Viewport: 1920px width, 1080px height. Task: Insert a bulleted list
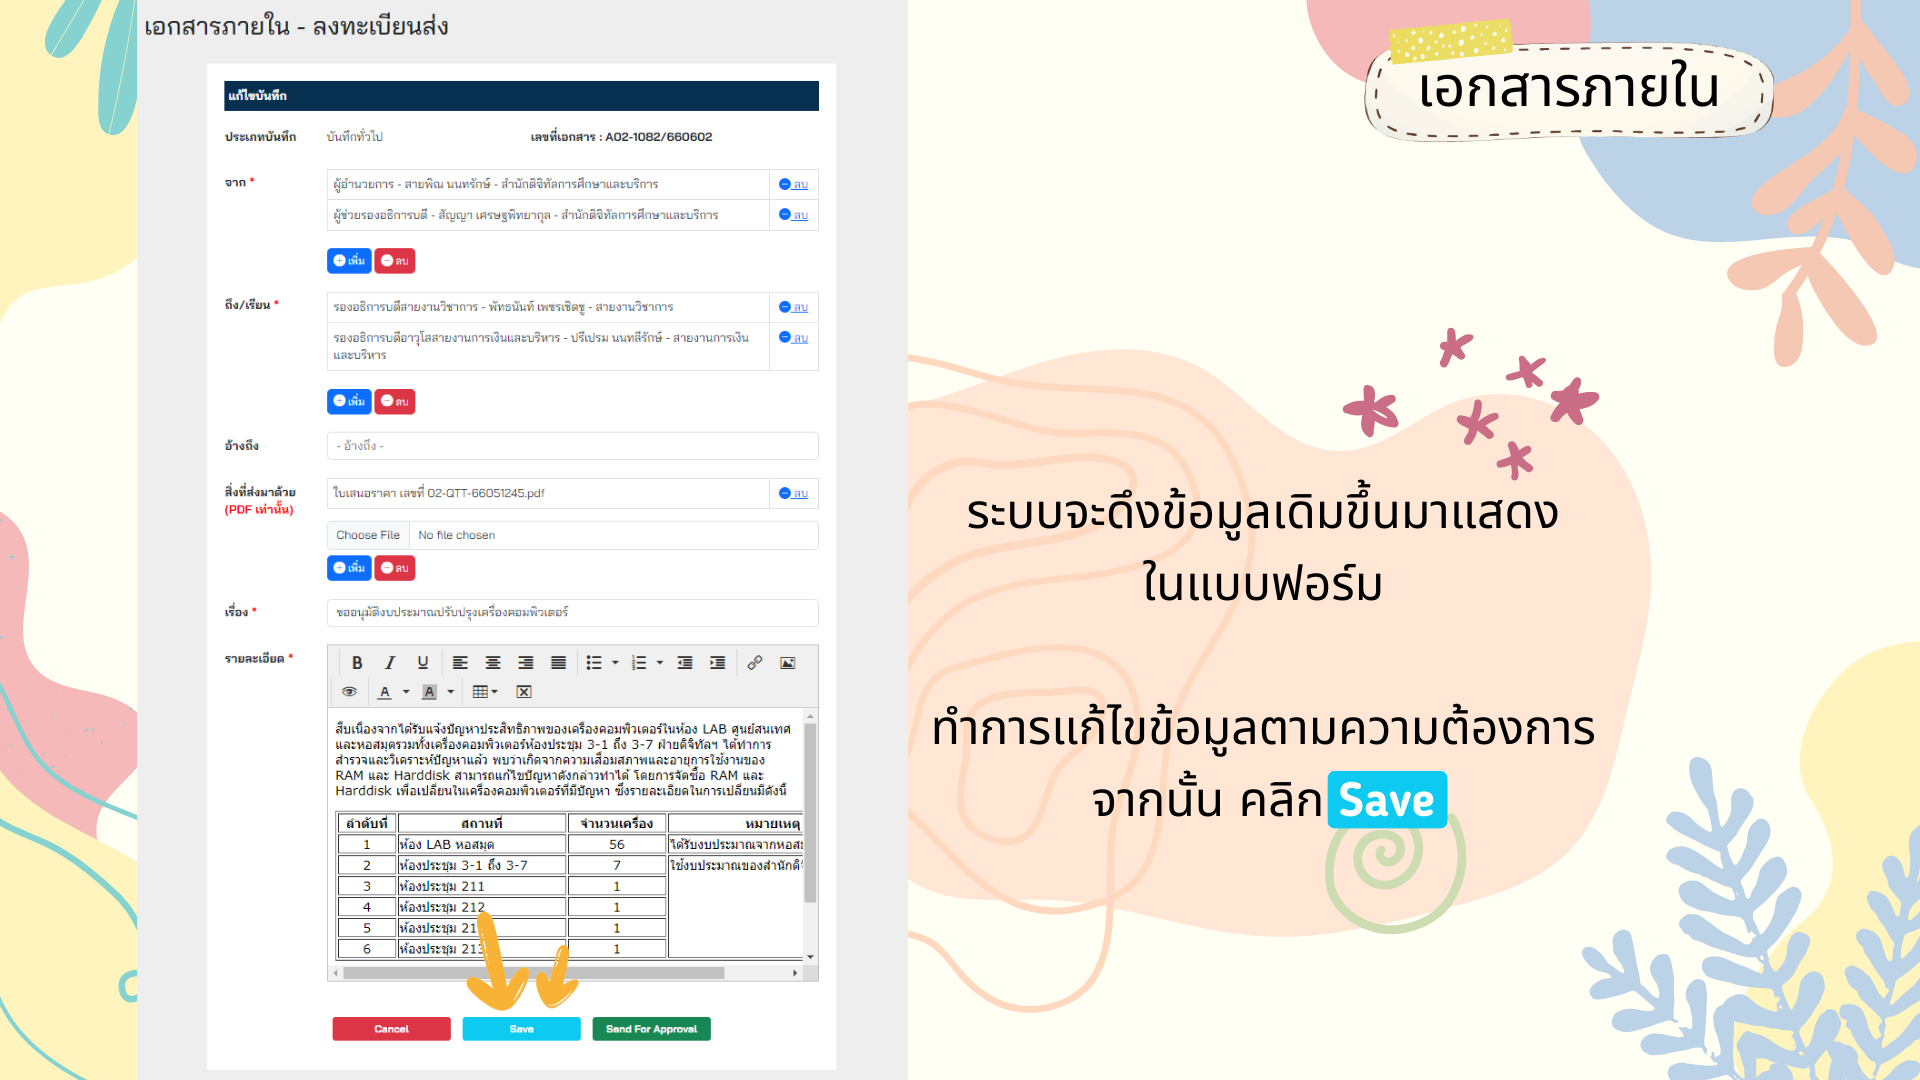(x=594, y=663)
